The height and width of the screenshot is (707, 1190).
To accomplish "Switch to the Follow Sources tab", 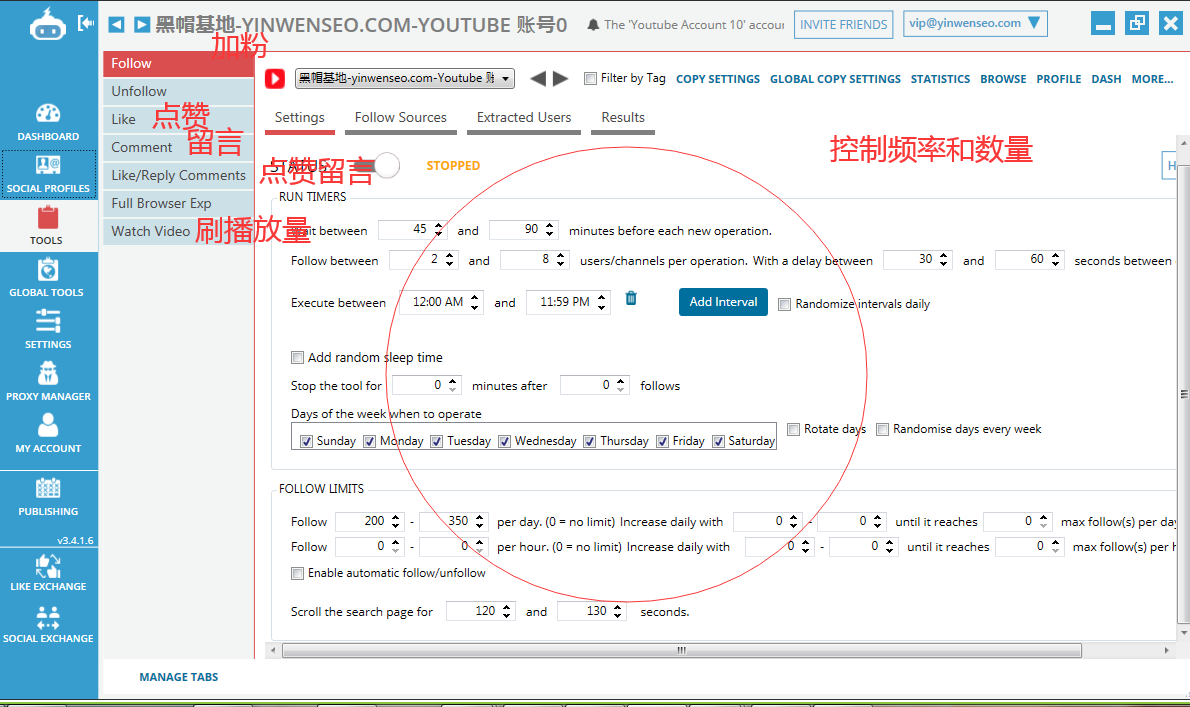I will pyautogui.click(x=400, y=117).
